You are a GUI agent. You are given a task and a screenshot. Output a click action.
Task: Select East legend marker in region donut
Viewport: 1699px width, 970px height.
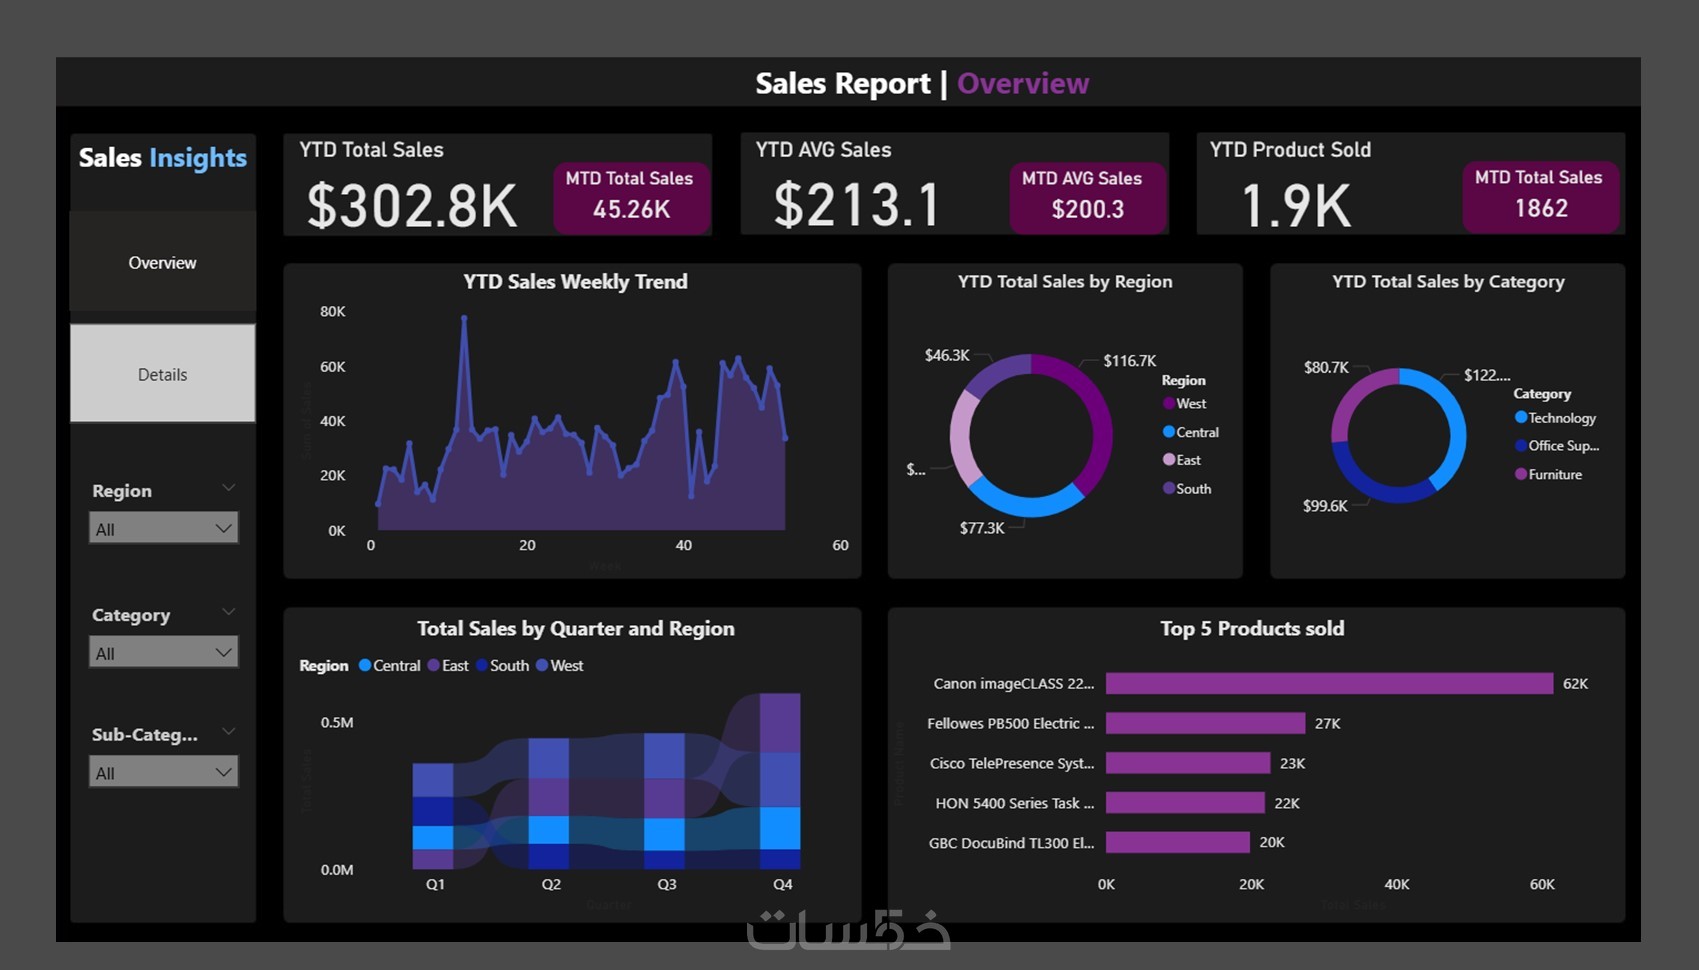pos(1168,460)
